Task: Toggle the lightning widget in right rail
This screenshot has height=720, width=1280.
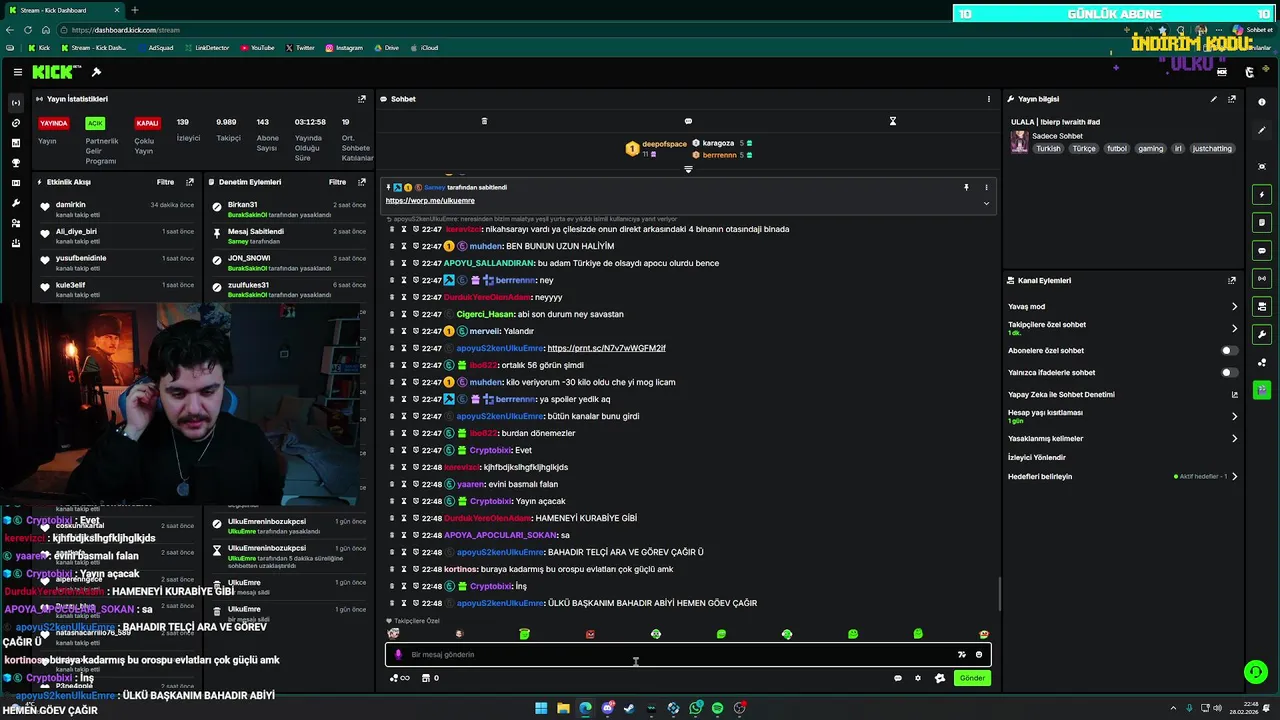Action: point(1262,194)
